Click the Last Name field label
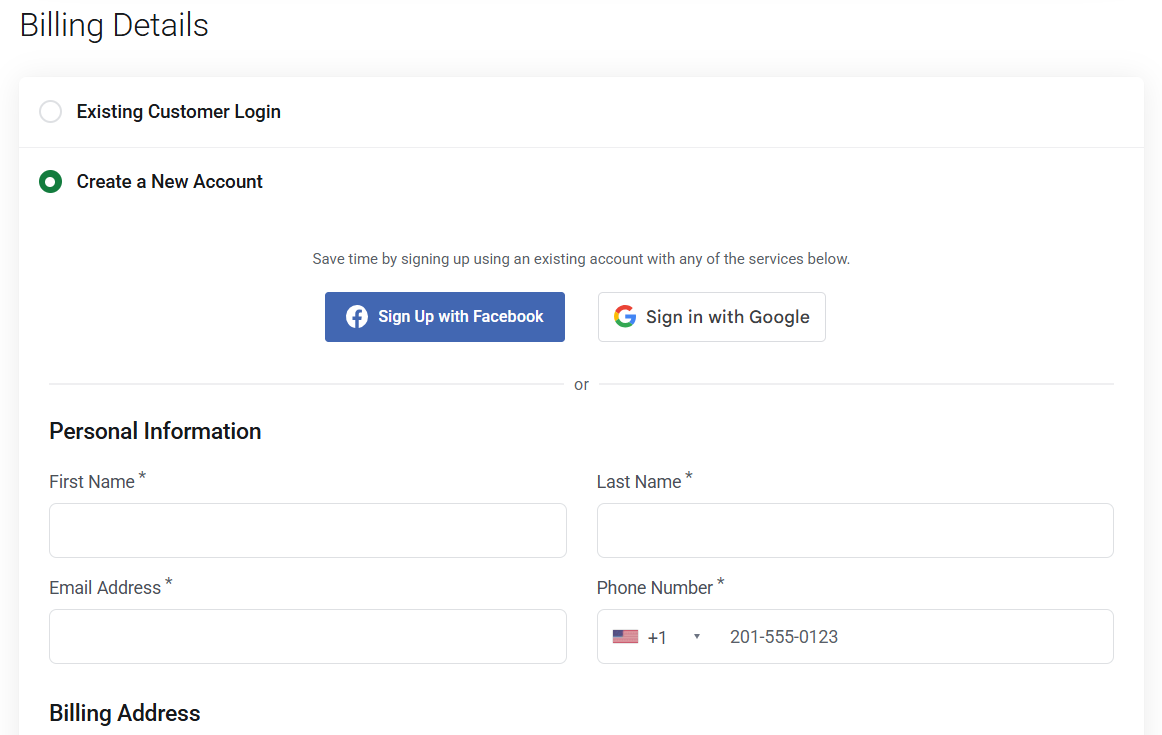The width and height of the screenshot is (1162, 735). point(639,482)
